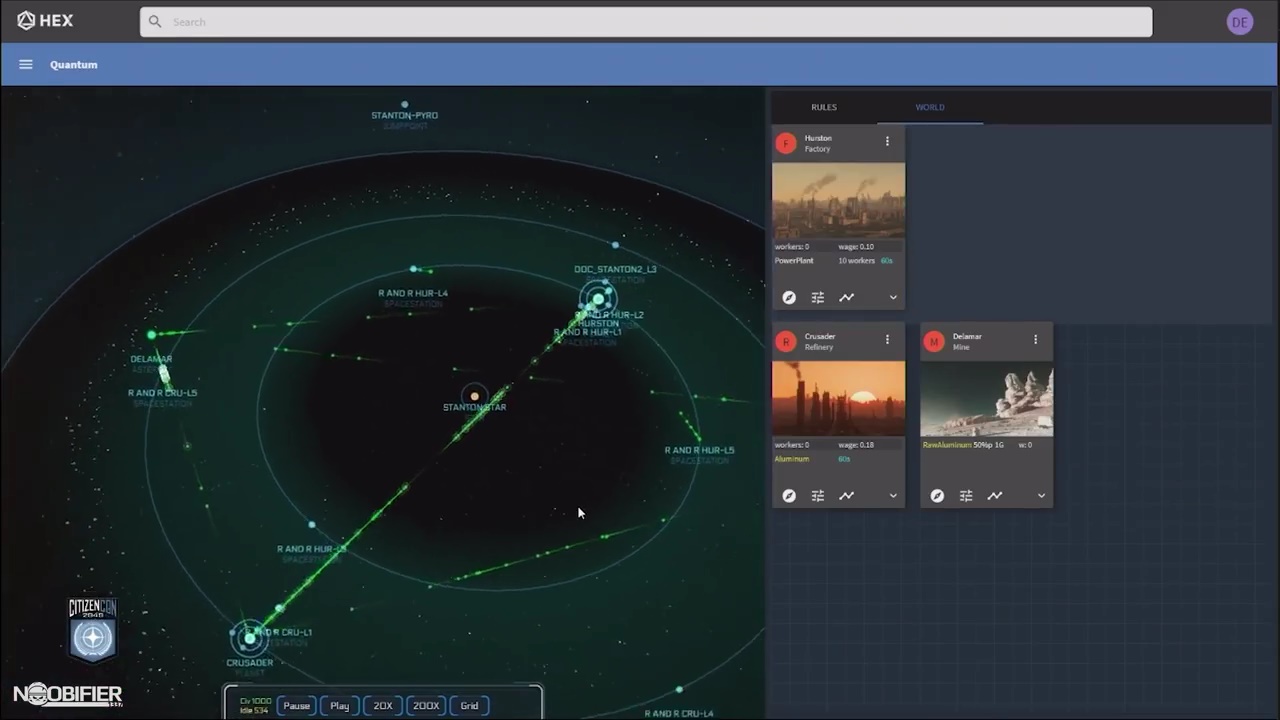Open Delamar card tuning sliders icon
1280x720 pixels.
966,495
